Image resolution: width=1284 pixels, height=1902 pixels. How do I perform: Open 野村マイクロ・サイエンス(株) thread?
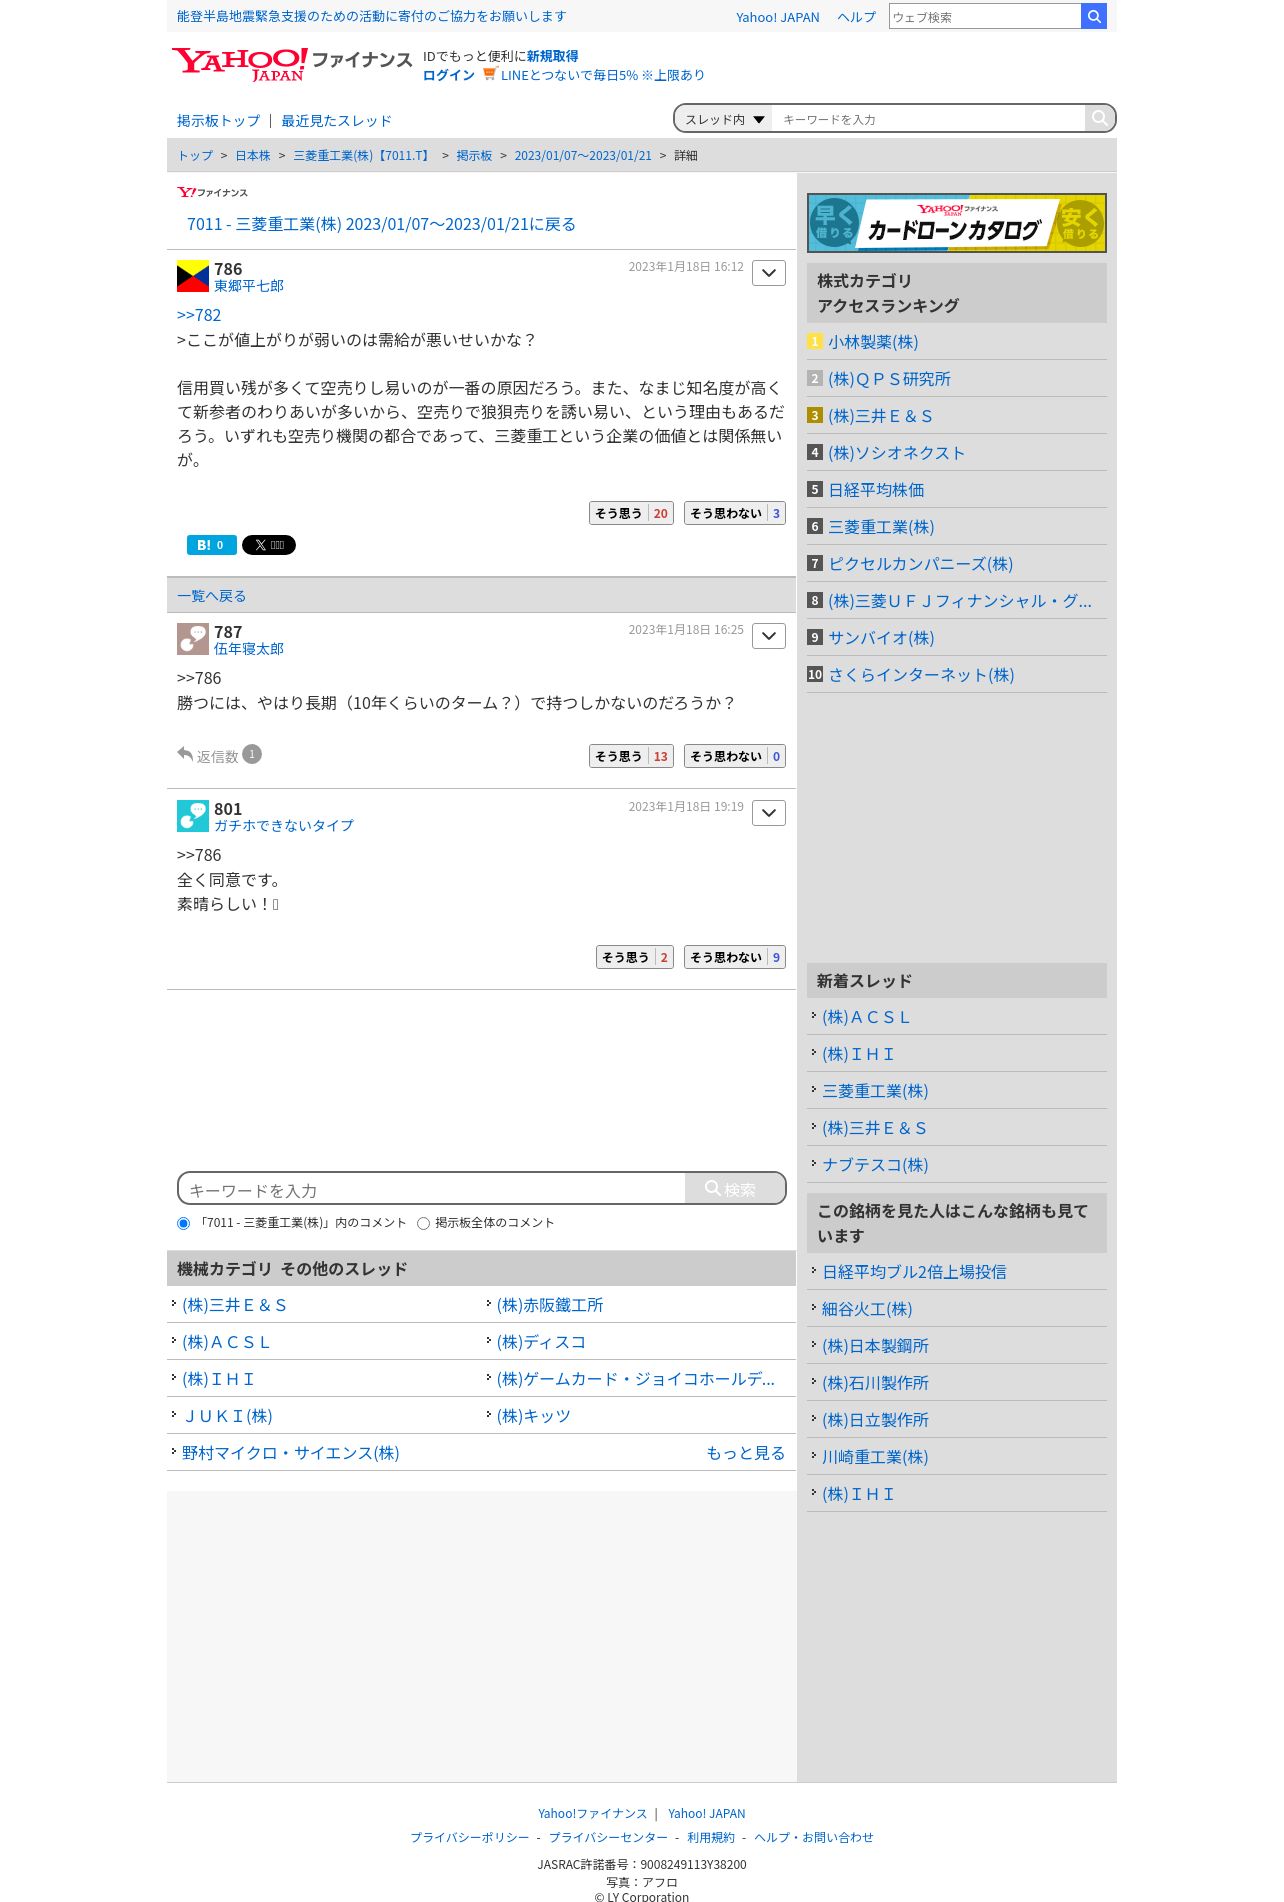click(x=290, y=1453)
